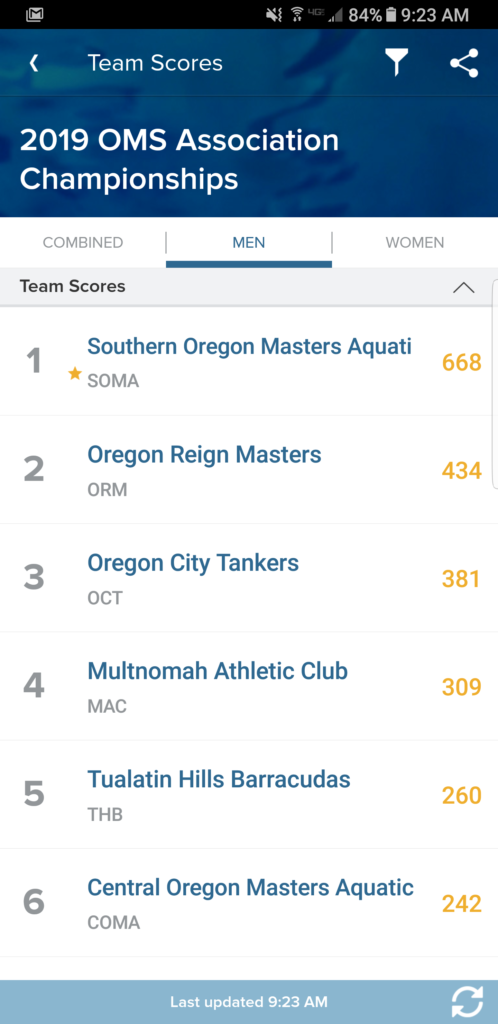Tap the gold star next to SOMA
The height and width of the screenshot is (1024, 498).
click(75, 374)
